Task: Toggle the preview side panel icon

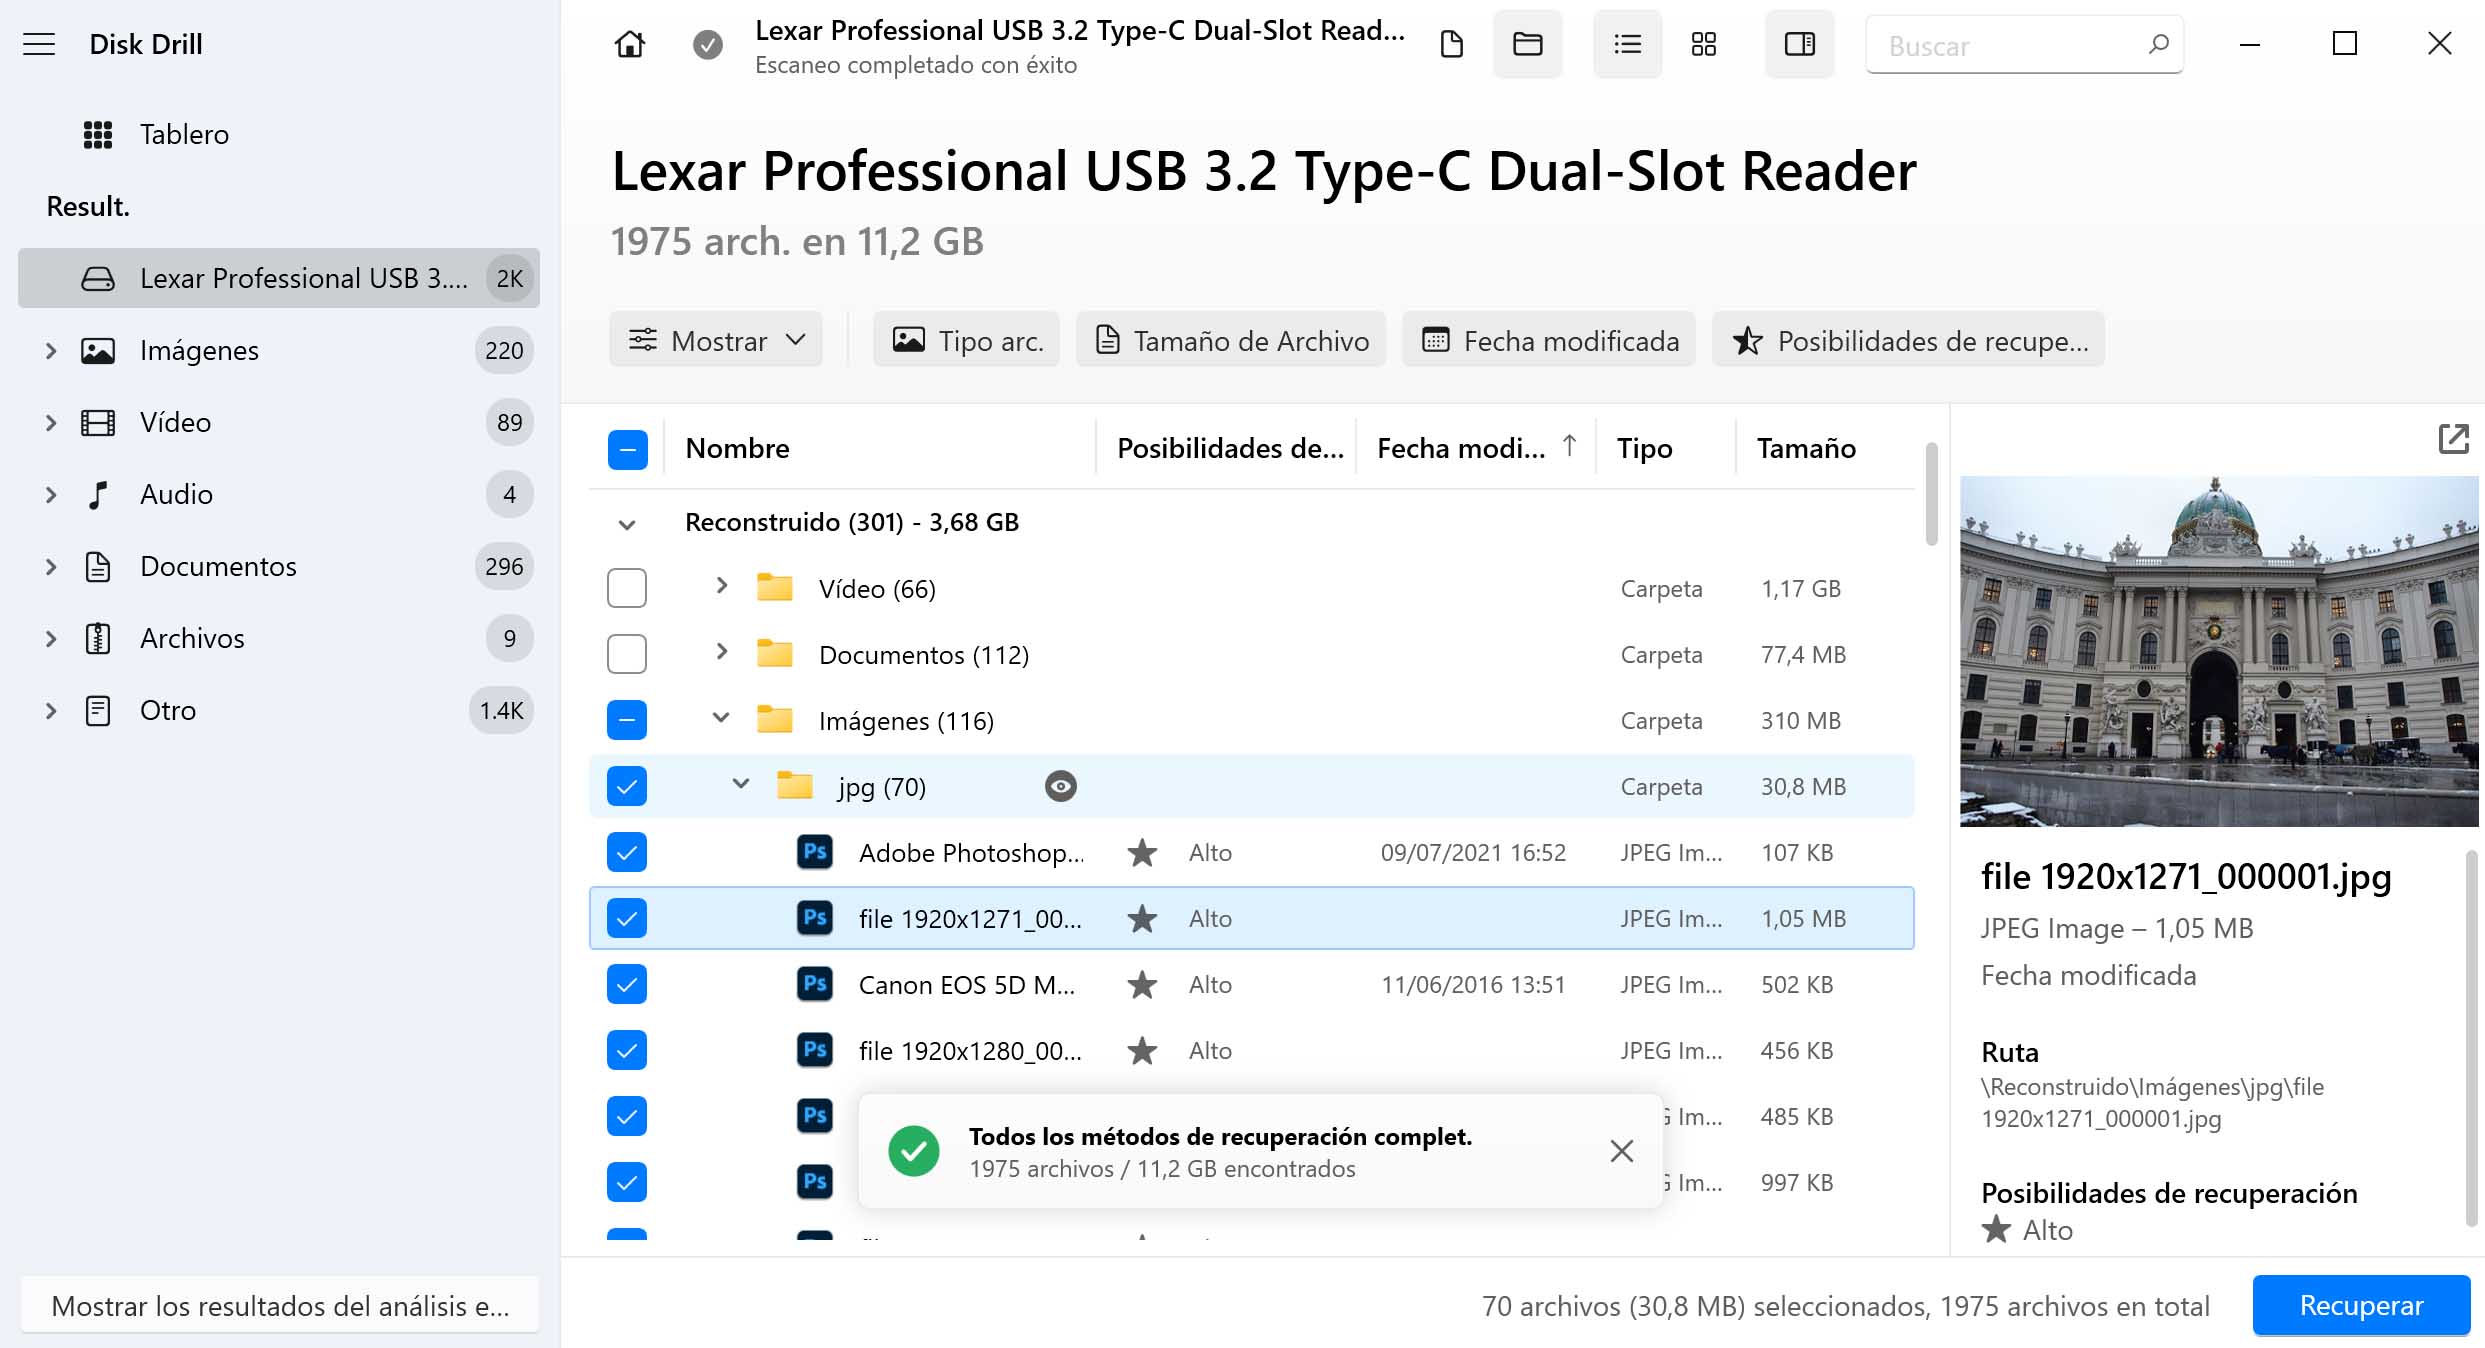Action: pyautogui.click(x=1799, y=44)
